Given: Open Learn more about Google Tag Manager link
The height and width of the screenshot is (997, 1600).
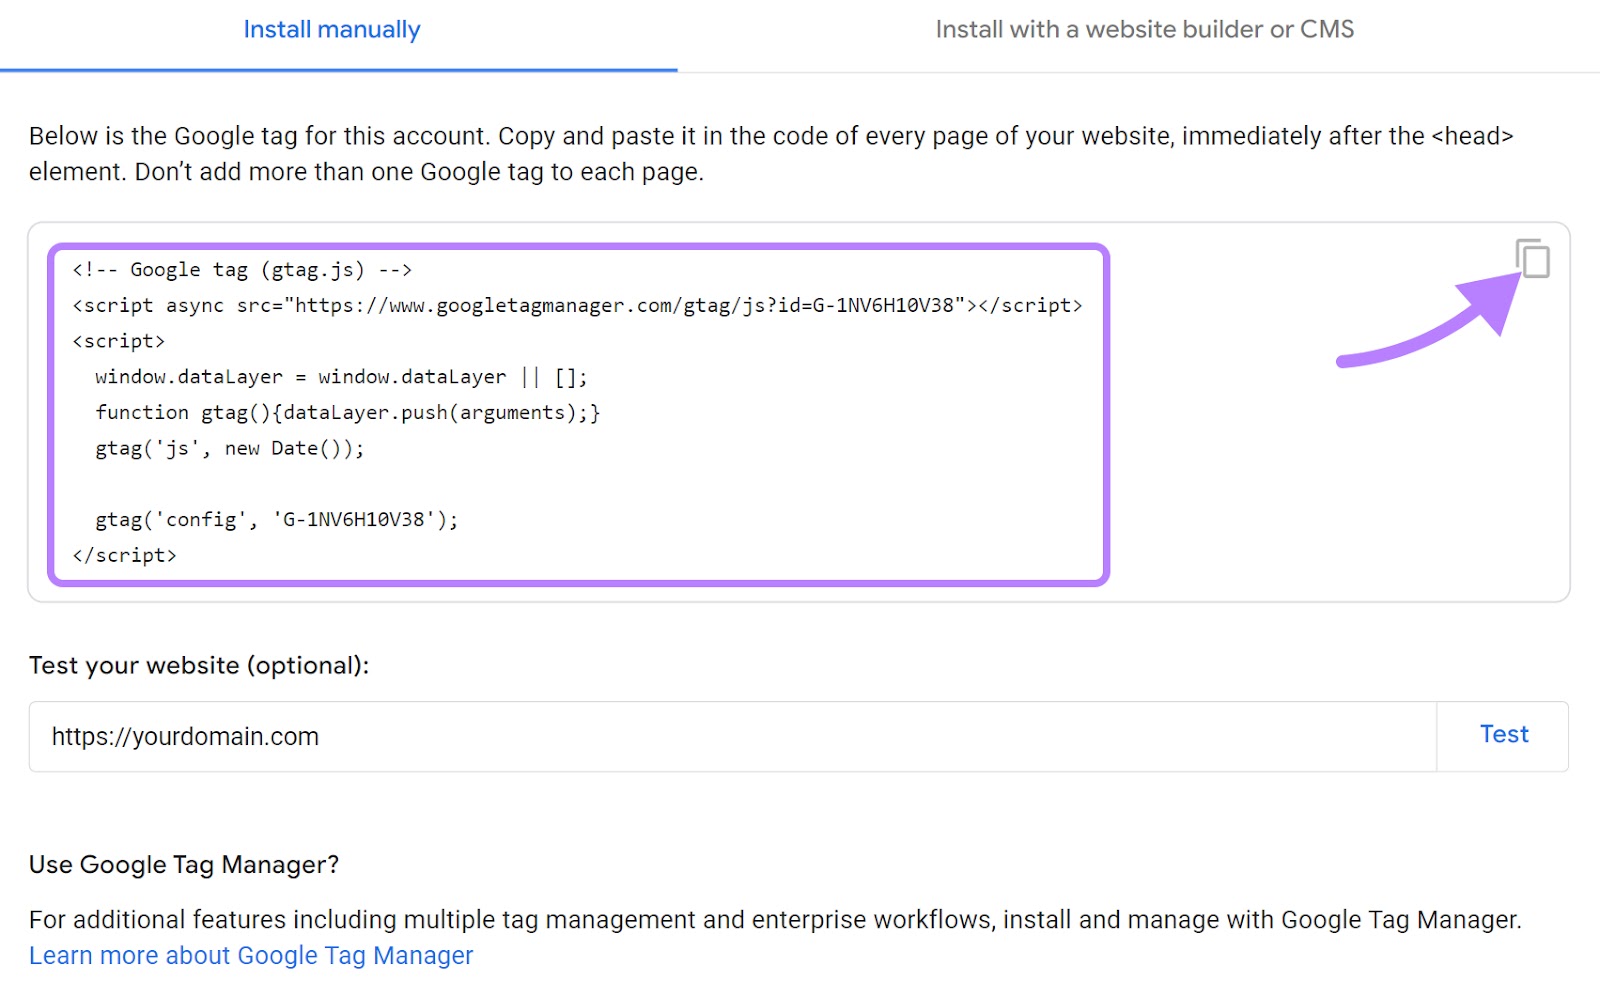Looking at the screenshot, I should tap(251, 956).
